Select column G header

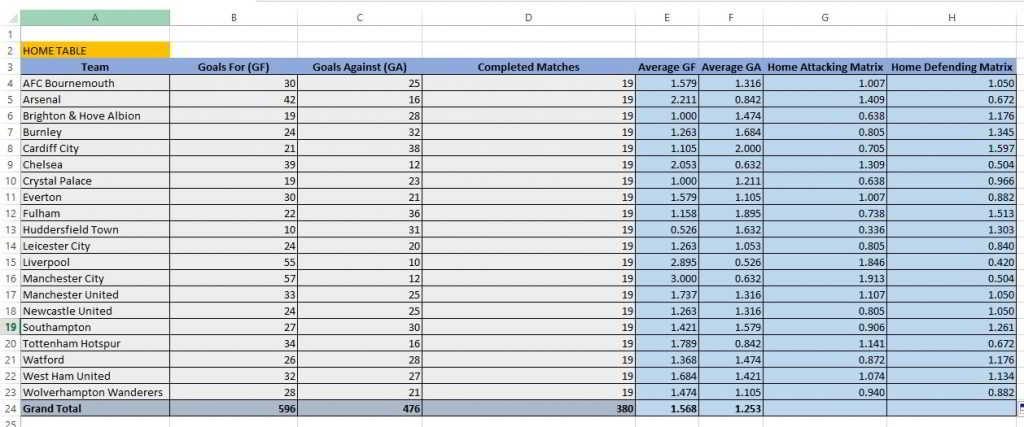pyautogui.click(x=825, y=18)
